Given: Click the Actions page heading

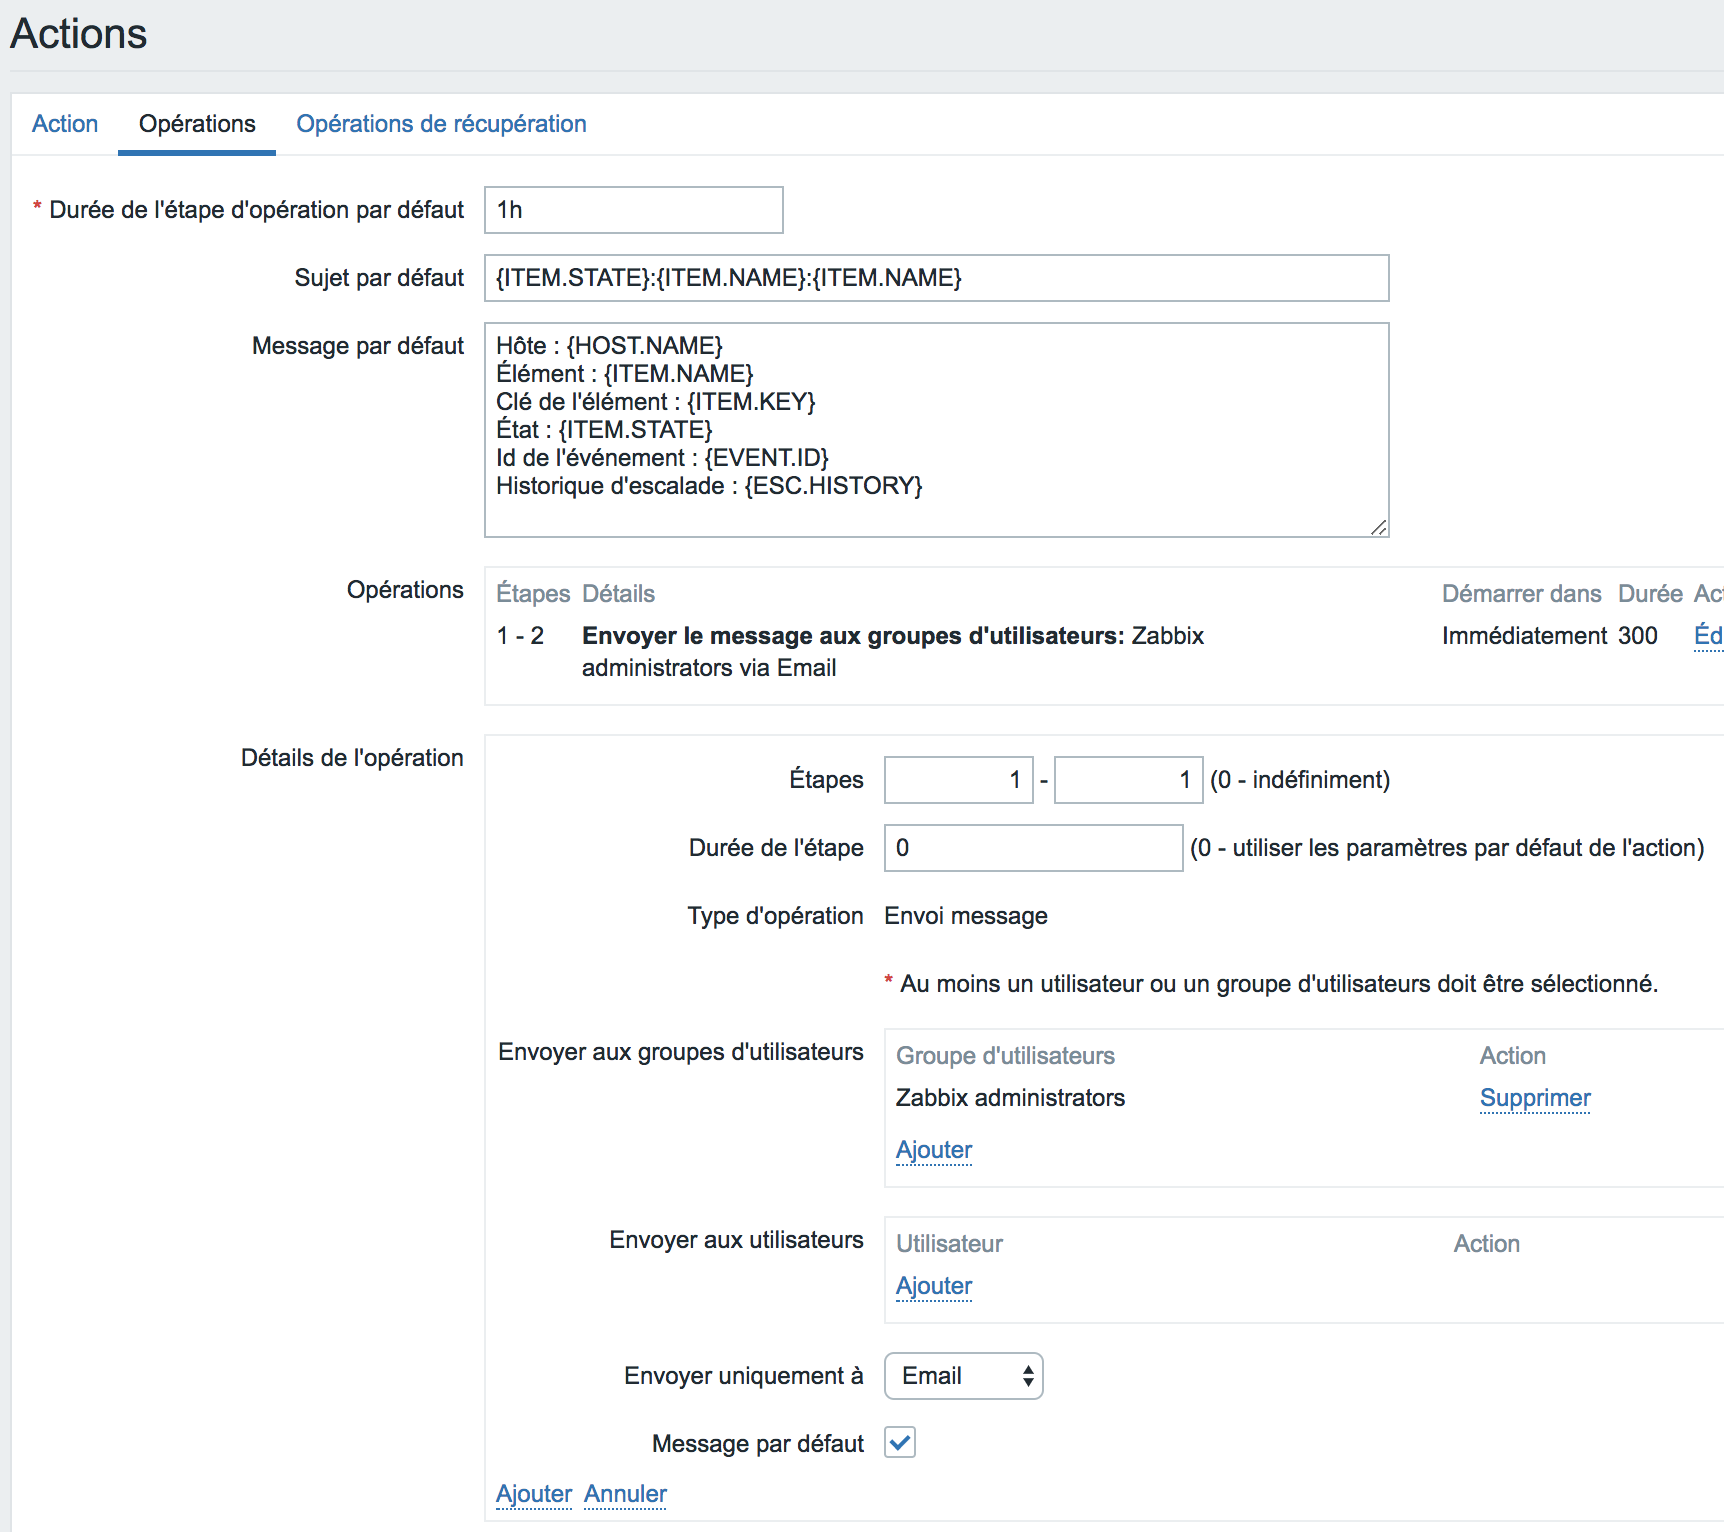Looking at the screenshot, I should (79, 34).
